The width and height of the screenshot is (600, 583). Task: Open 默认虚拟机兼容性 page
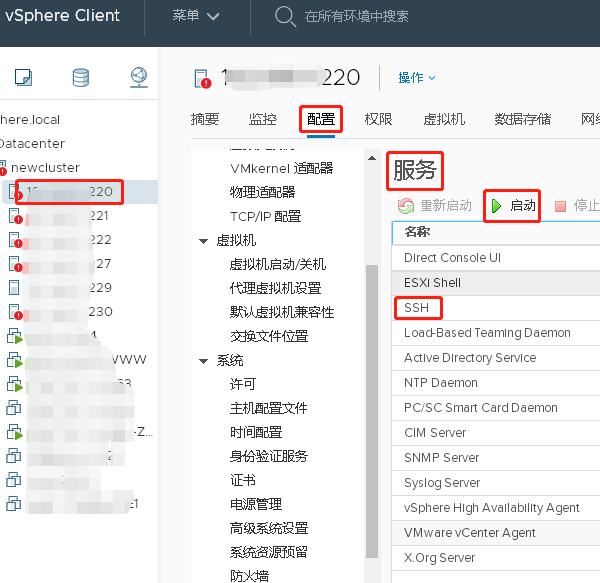(282, 313)
